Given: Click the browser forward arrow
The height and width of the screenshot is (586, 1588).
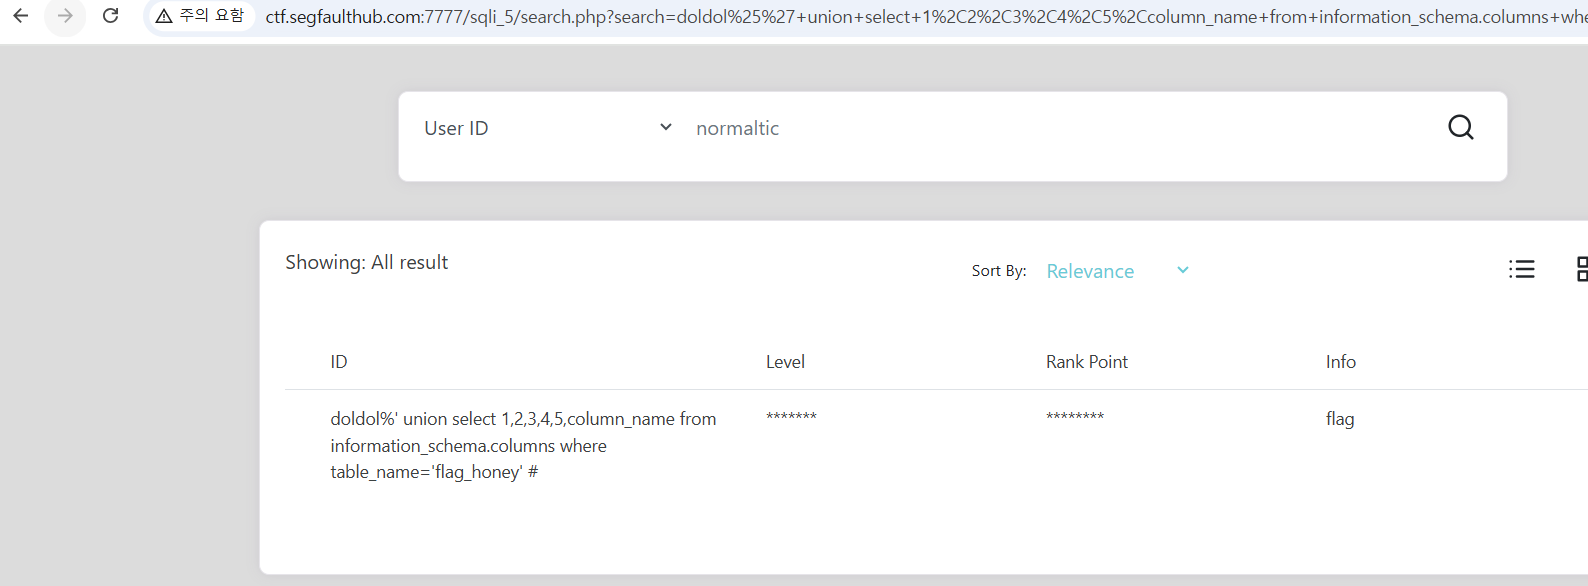Looking at the screenshot, I should (x=65, y=16).
